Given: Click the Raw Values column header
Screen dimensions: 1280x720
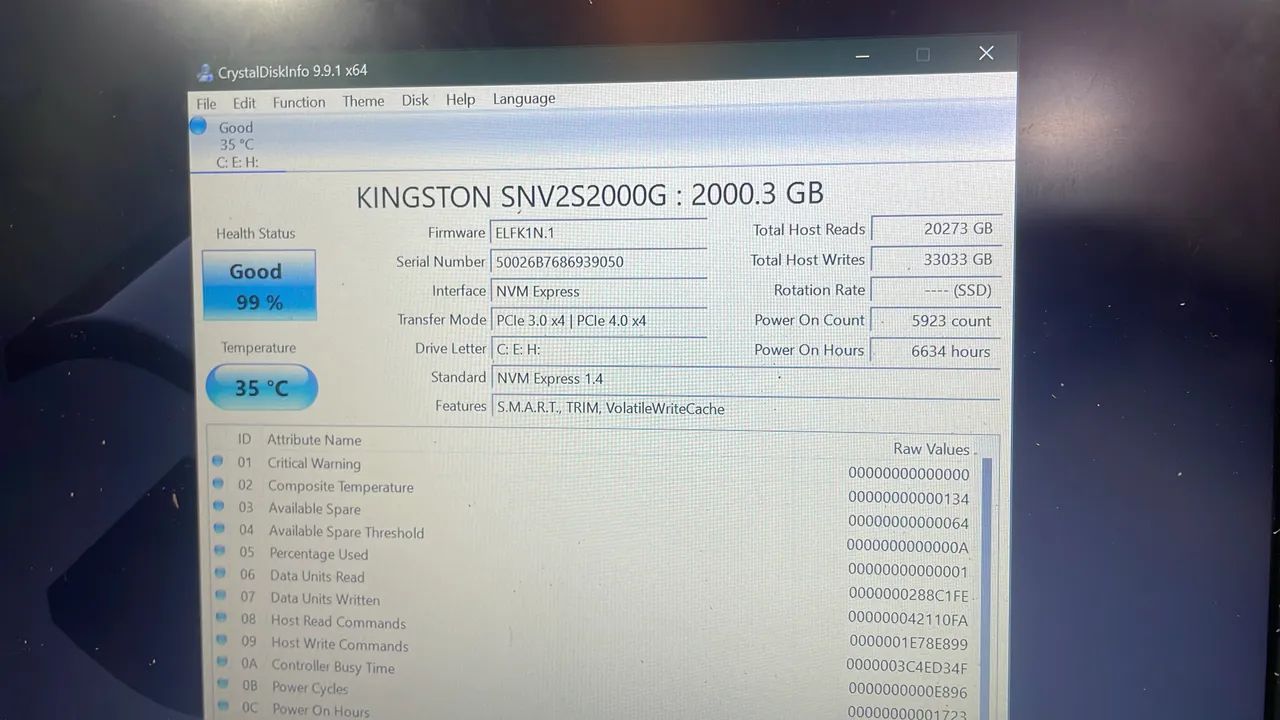Looking at the screenshot, I should coord(931,449).
